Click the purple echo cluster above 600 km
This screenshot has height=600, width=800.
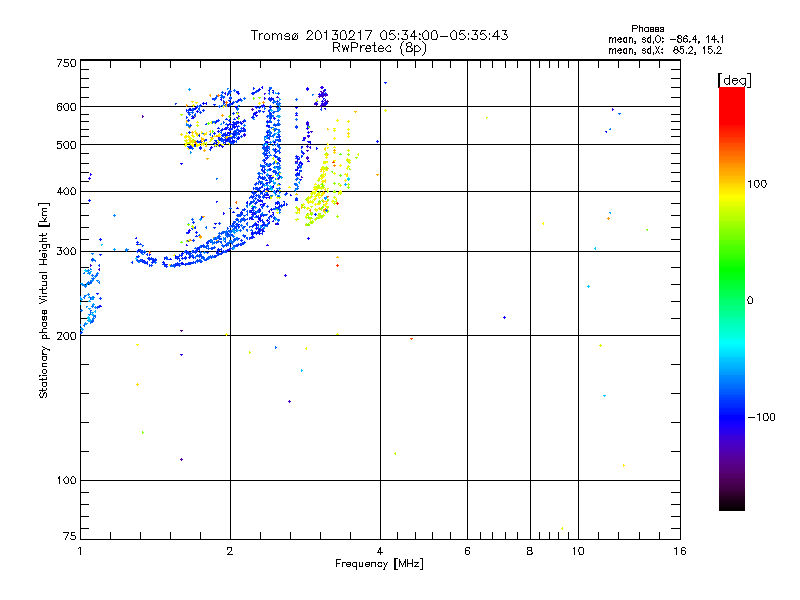(322, 97)
